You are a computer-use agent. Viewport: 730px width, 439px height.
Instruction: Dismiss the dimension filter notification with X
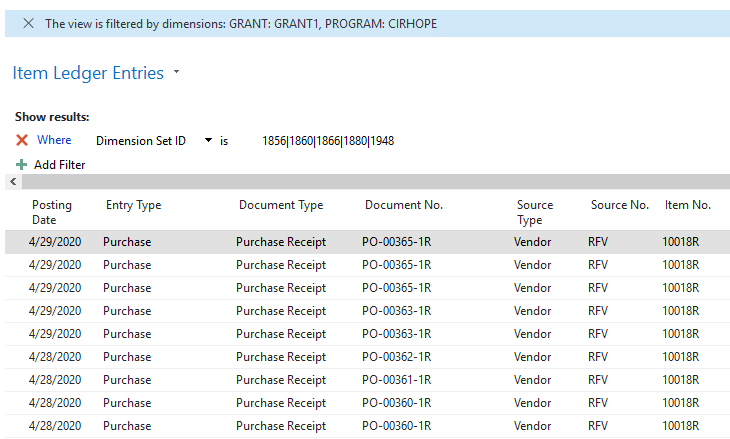click(28, 23)
